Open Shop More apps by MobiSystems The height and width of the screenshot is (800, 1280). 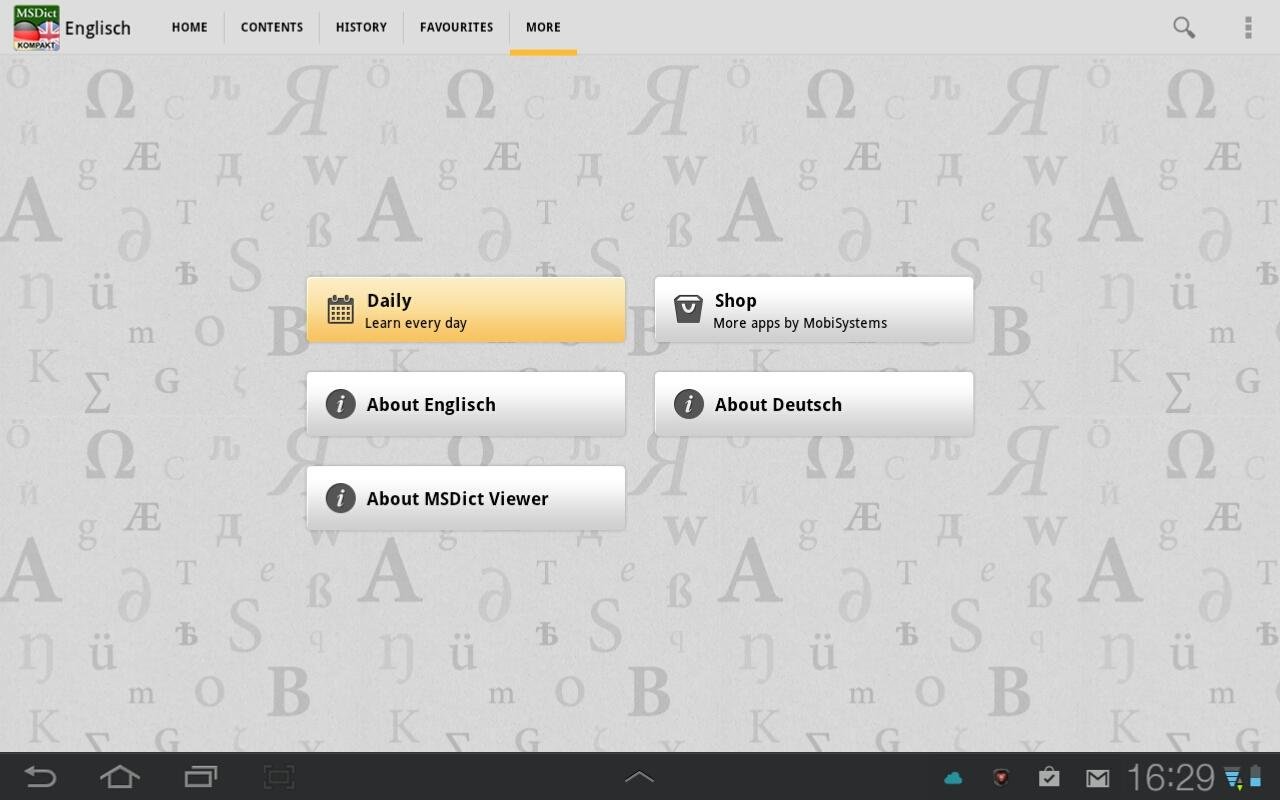pyautogui.click(x=814, y=310)
